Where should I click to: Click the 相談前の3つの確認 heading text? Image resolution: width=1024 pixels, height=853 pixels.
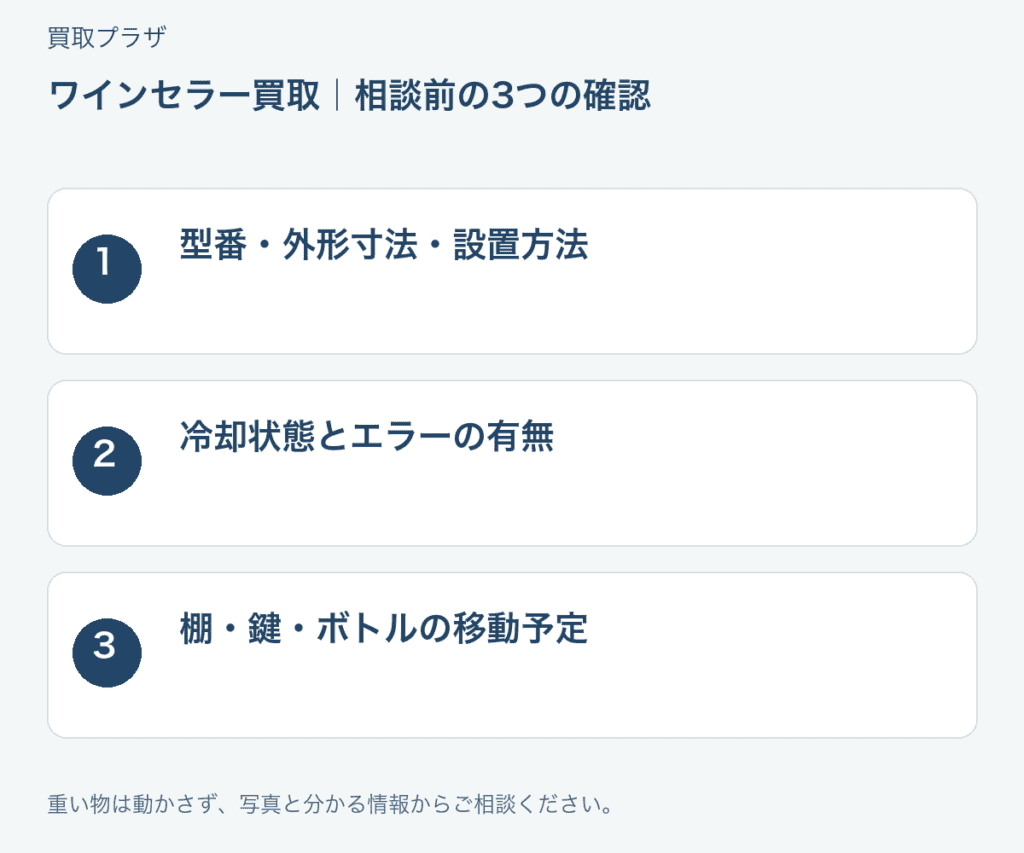(x=503, y=95)
